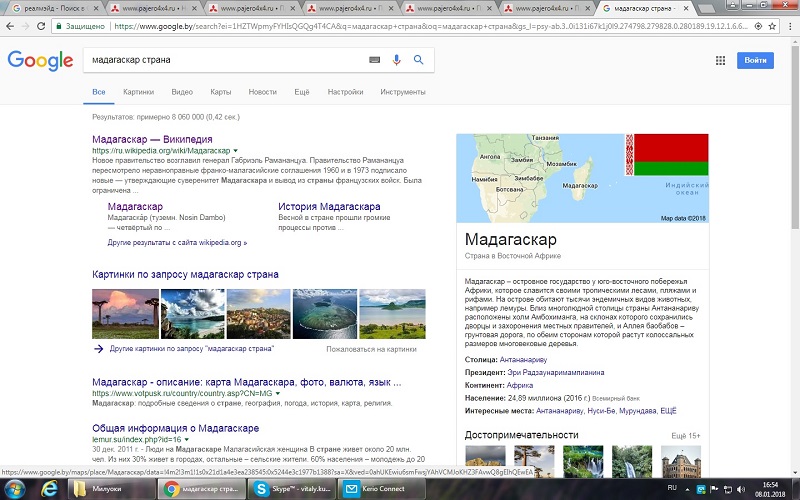This screenshot has width=800, height=500.
Task: Click the magnifying glass search button
Action: pyautogui.click(x=419, y=60)
